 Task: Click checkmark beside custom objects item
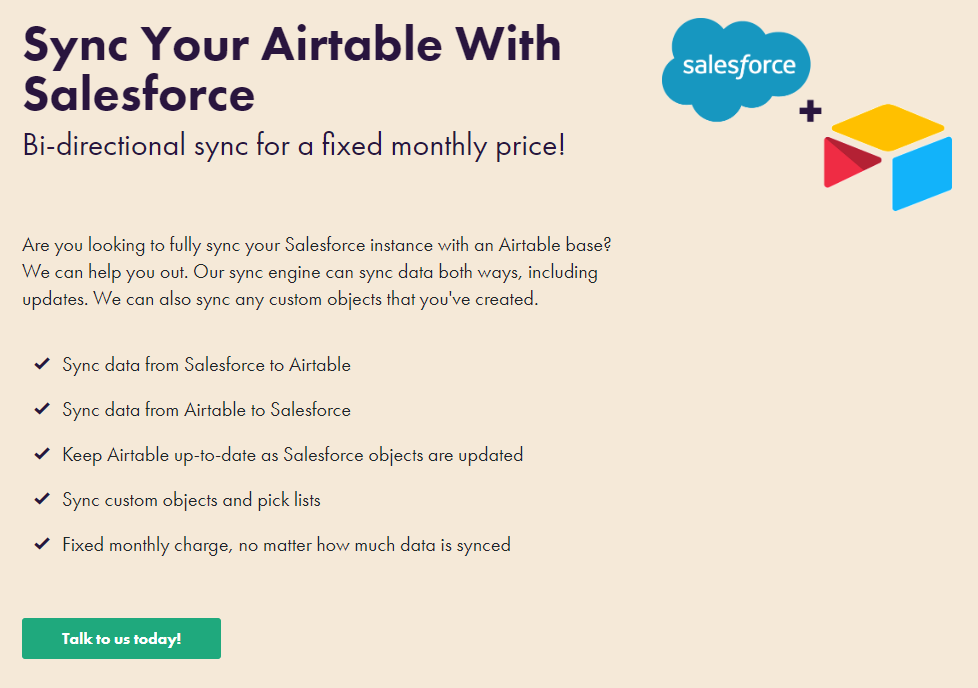click(42, 499)
